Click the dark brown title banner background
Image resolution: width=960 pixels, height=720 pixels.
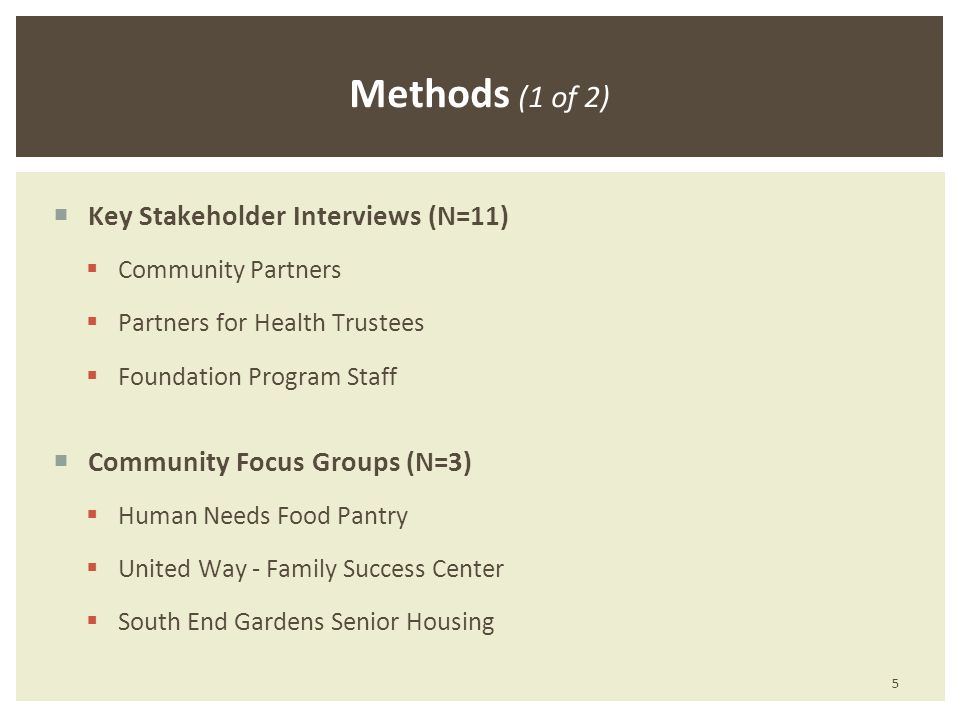coord(184,86)
